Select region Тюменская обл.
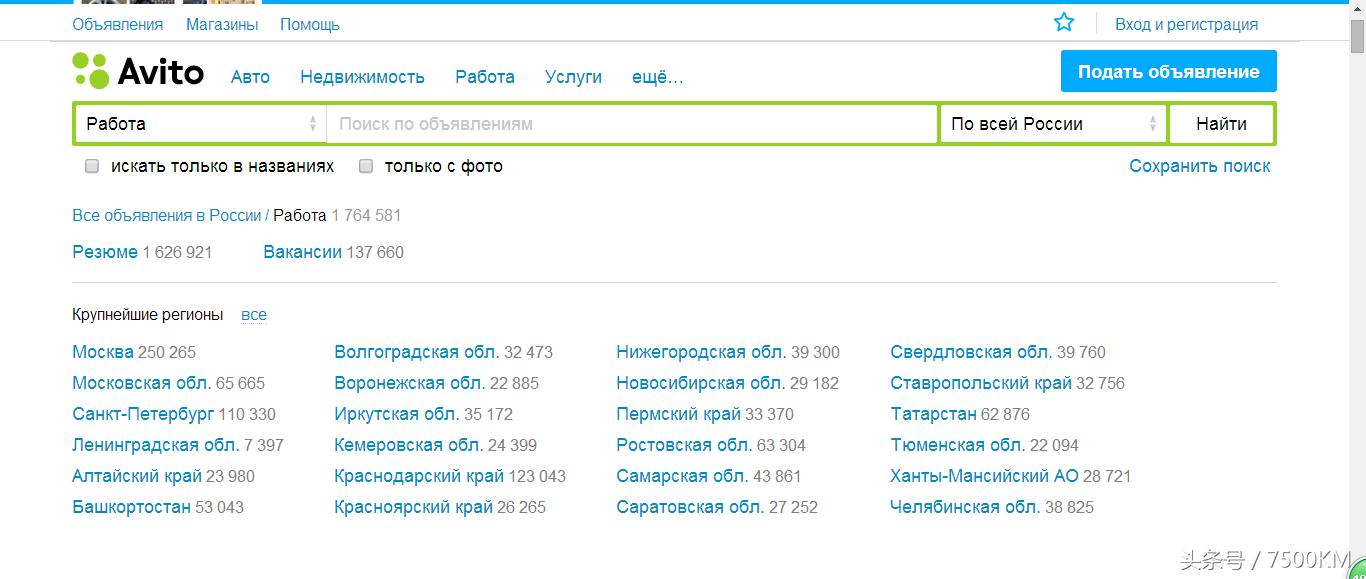The width and height of the screenshot is (1366, 579). (x=957, y=445)
